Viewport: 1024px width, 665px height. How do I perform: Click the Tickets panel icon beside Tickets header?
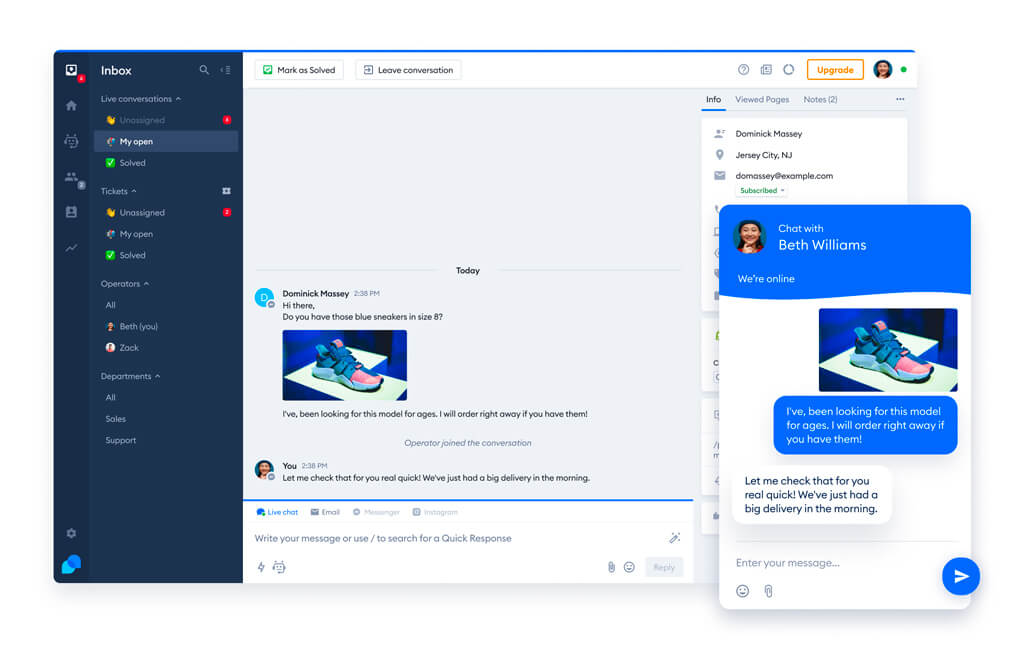pos(227,191)
